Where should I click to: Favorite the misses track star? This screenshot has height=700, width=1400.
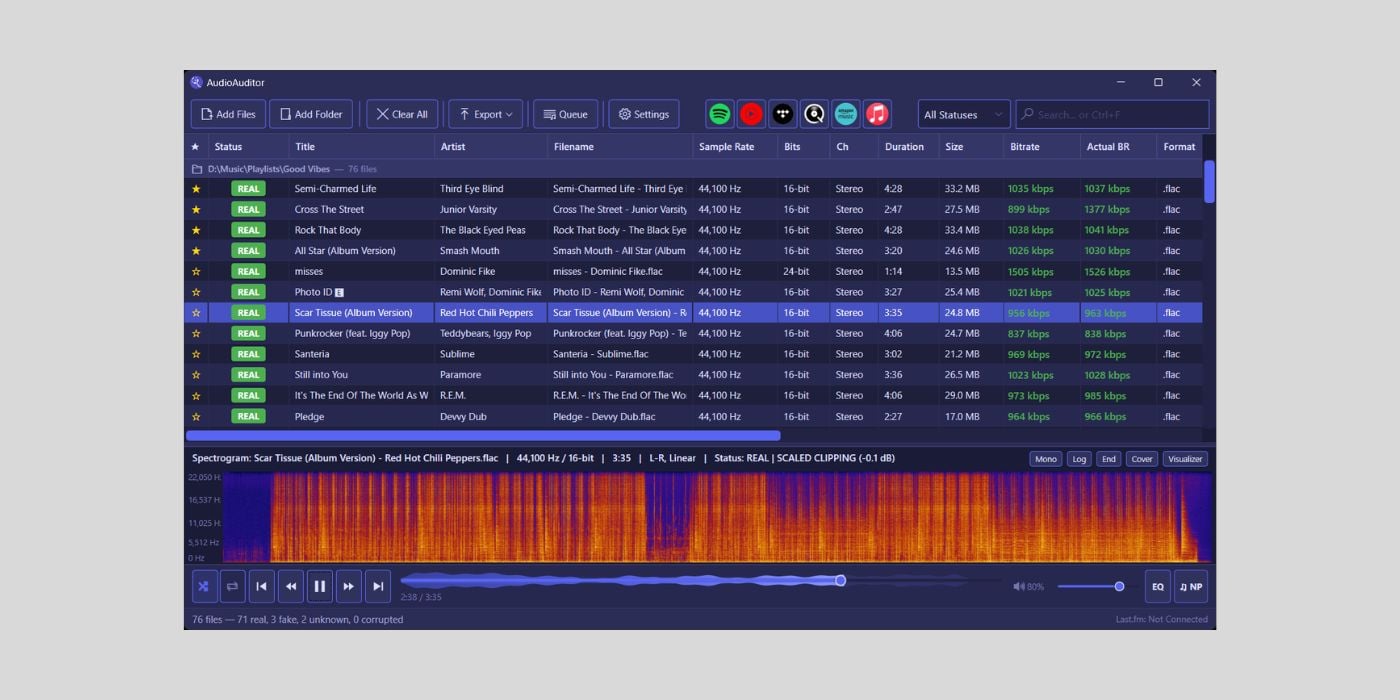tap(196, 272)
